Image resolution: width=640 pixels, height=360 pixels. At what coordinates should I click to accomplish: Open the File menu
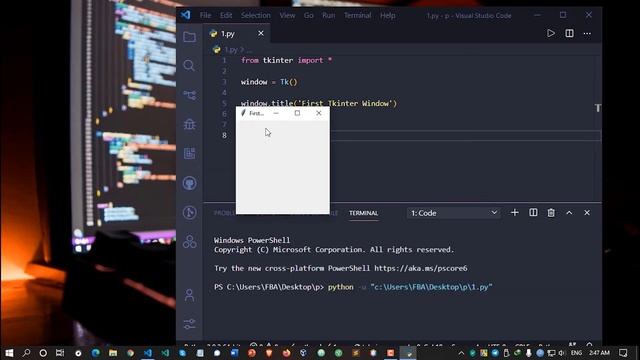coord(205,16)
